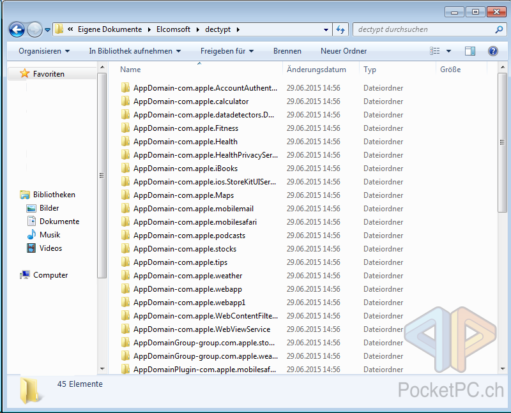The width and height of the screenshot is (511, 413).
Task: Open the recent pages dropdown arrow
Action: point(48,30)
